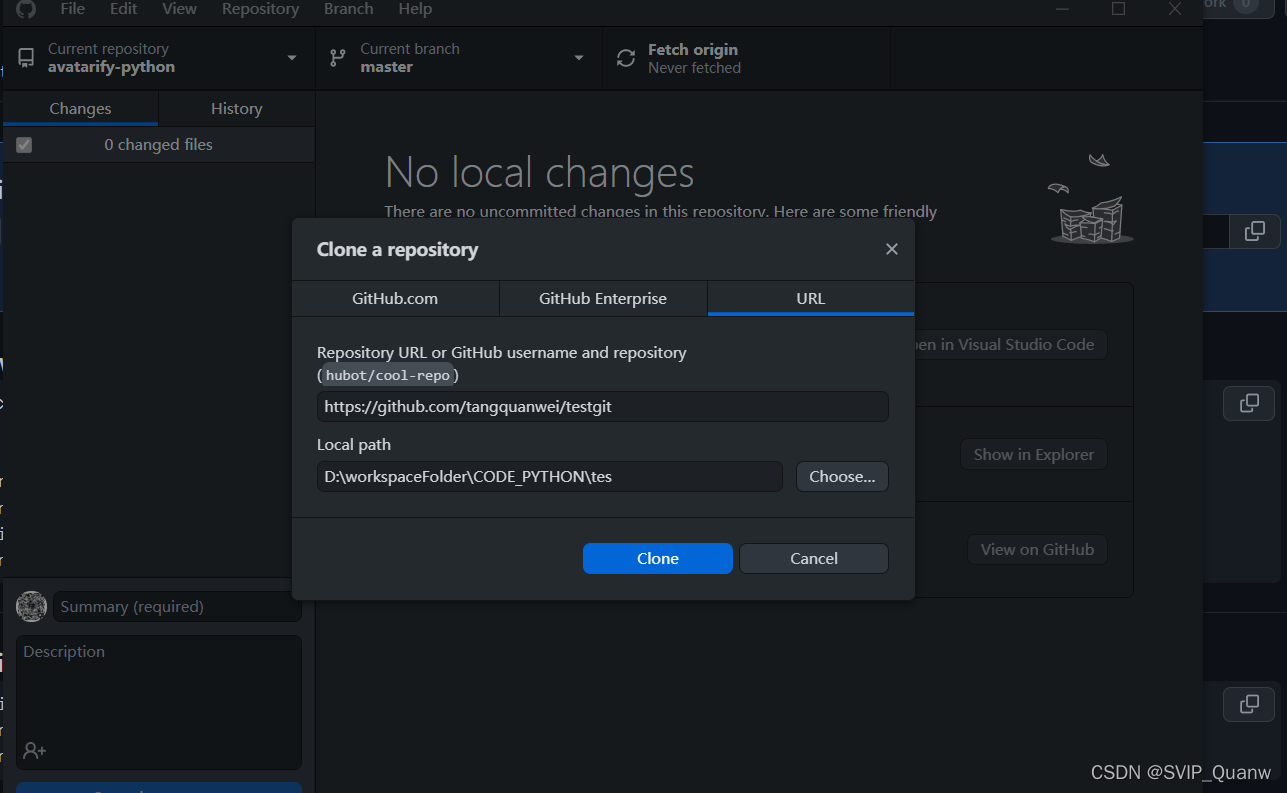Click the lowest copy icon in background window
Image resolution: width=1287 pixels, height=793 pixels.
coord(1249,704)
